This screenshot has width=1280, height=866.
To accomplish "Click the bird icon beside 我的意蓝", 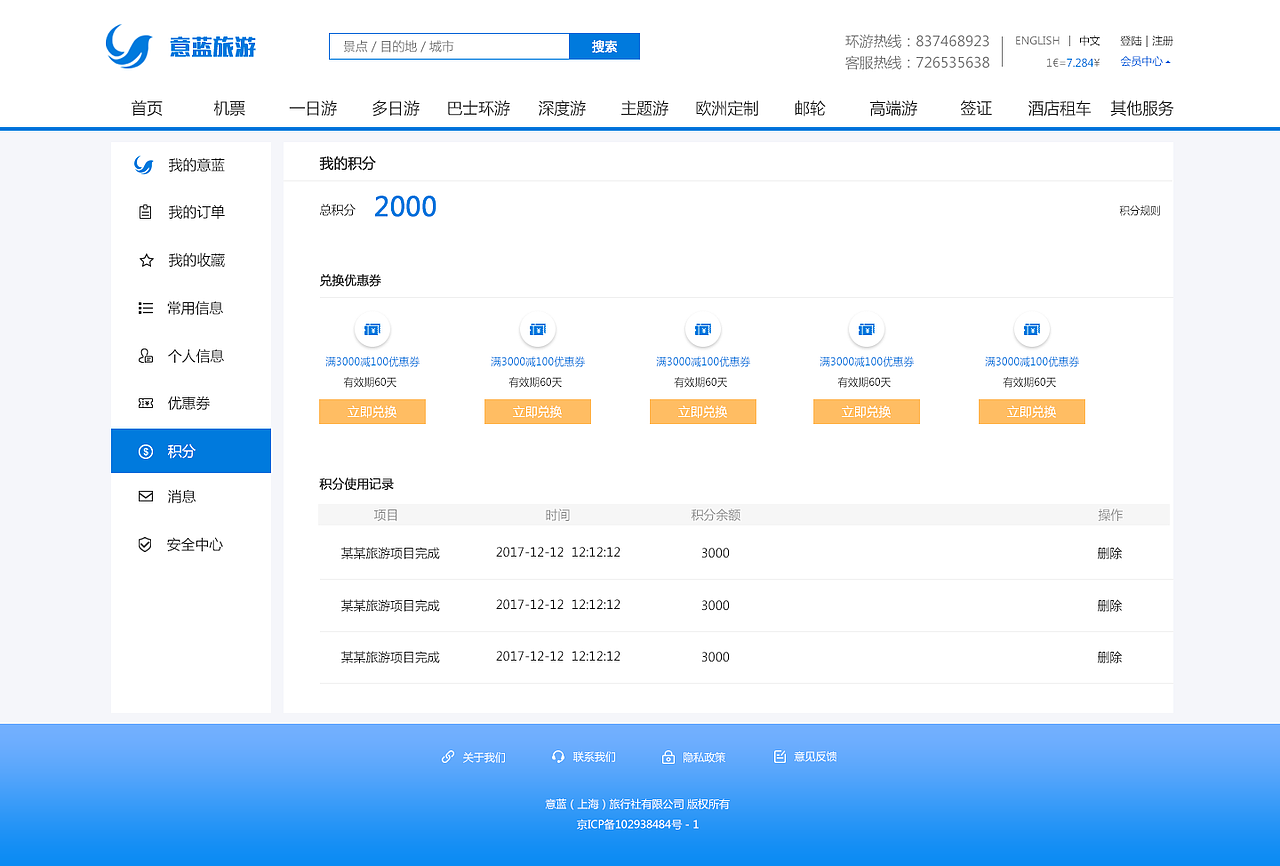I will 144,165.
